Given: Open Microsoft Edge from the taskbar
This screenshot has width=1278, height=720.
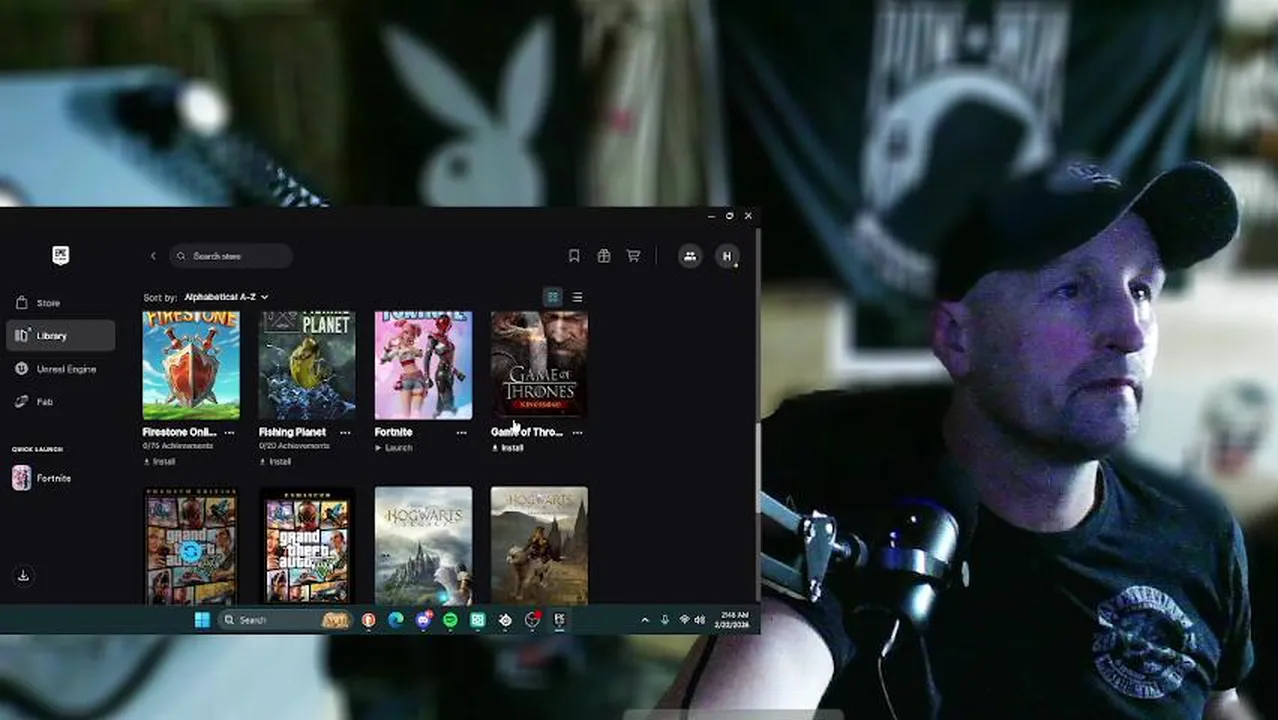Looking at the screenshot, I should (x=396, y=620).
